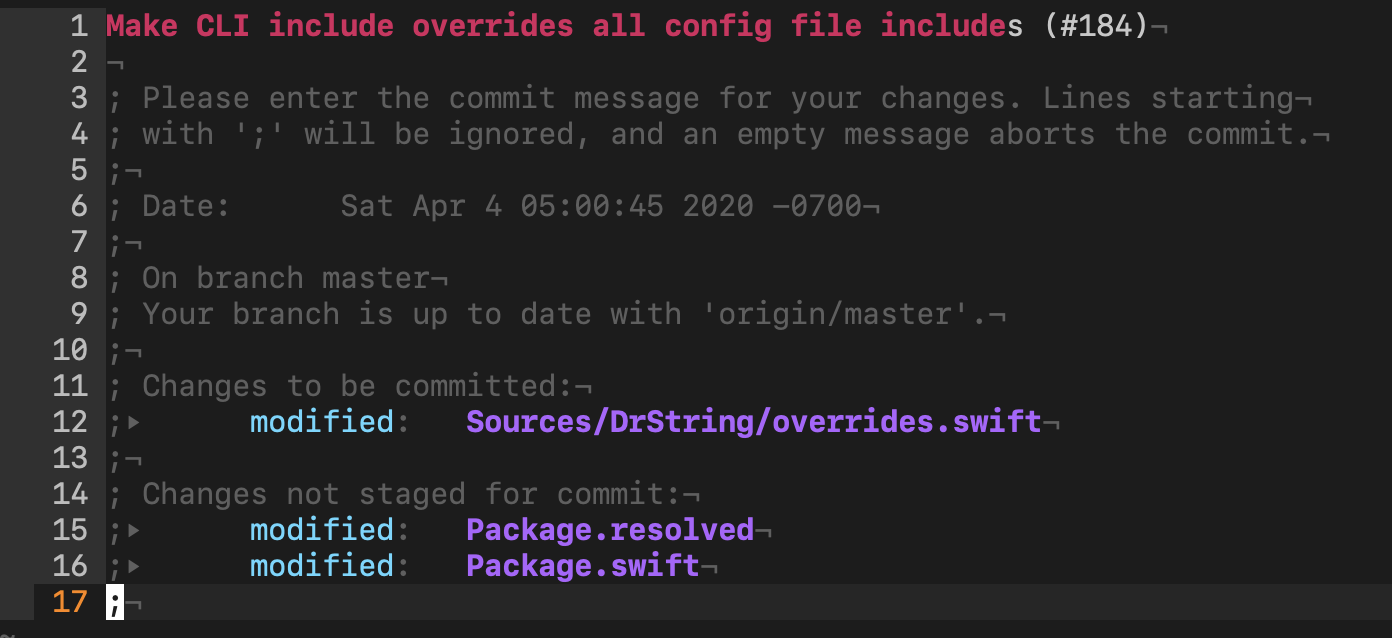
Task: Click the tab arrow marker on line 15
Action: 134,531
